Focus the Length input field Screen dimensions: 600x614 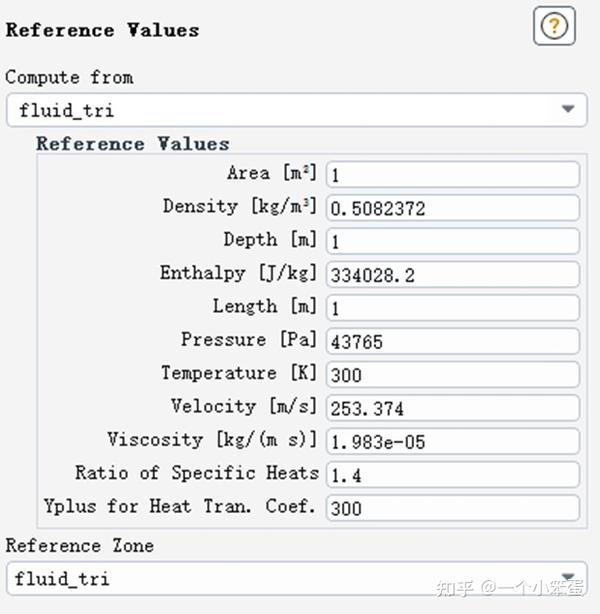[452, 308]
